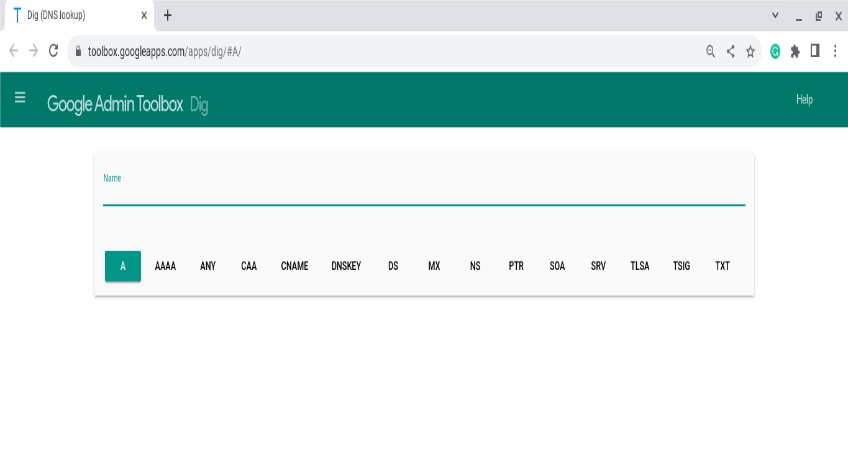Screen dimensions: 848x460
Task: Select the CAA record type
Action: (x=249, y=266)
